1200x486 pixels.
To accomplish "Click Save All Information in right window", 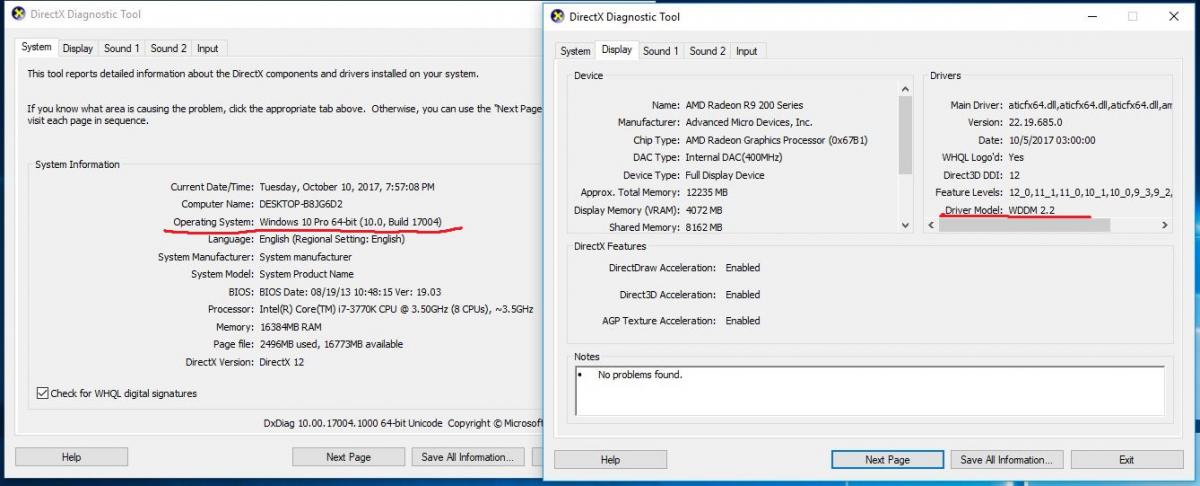I will coord(1006,460).
